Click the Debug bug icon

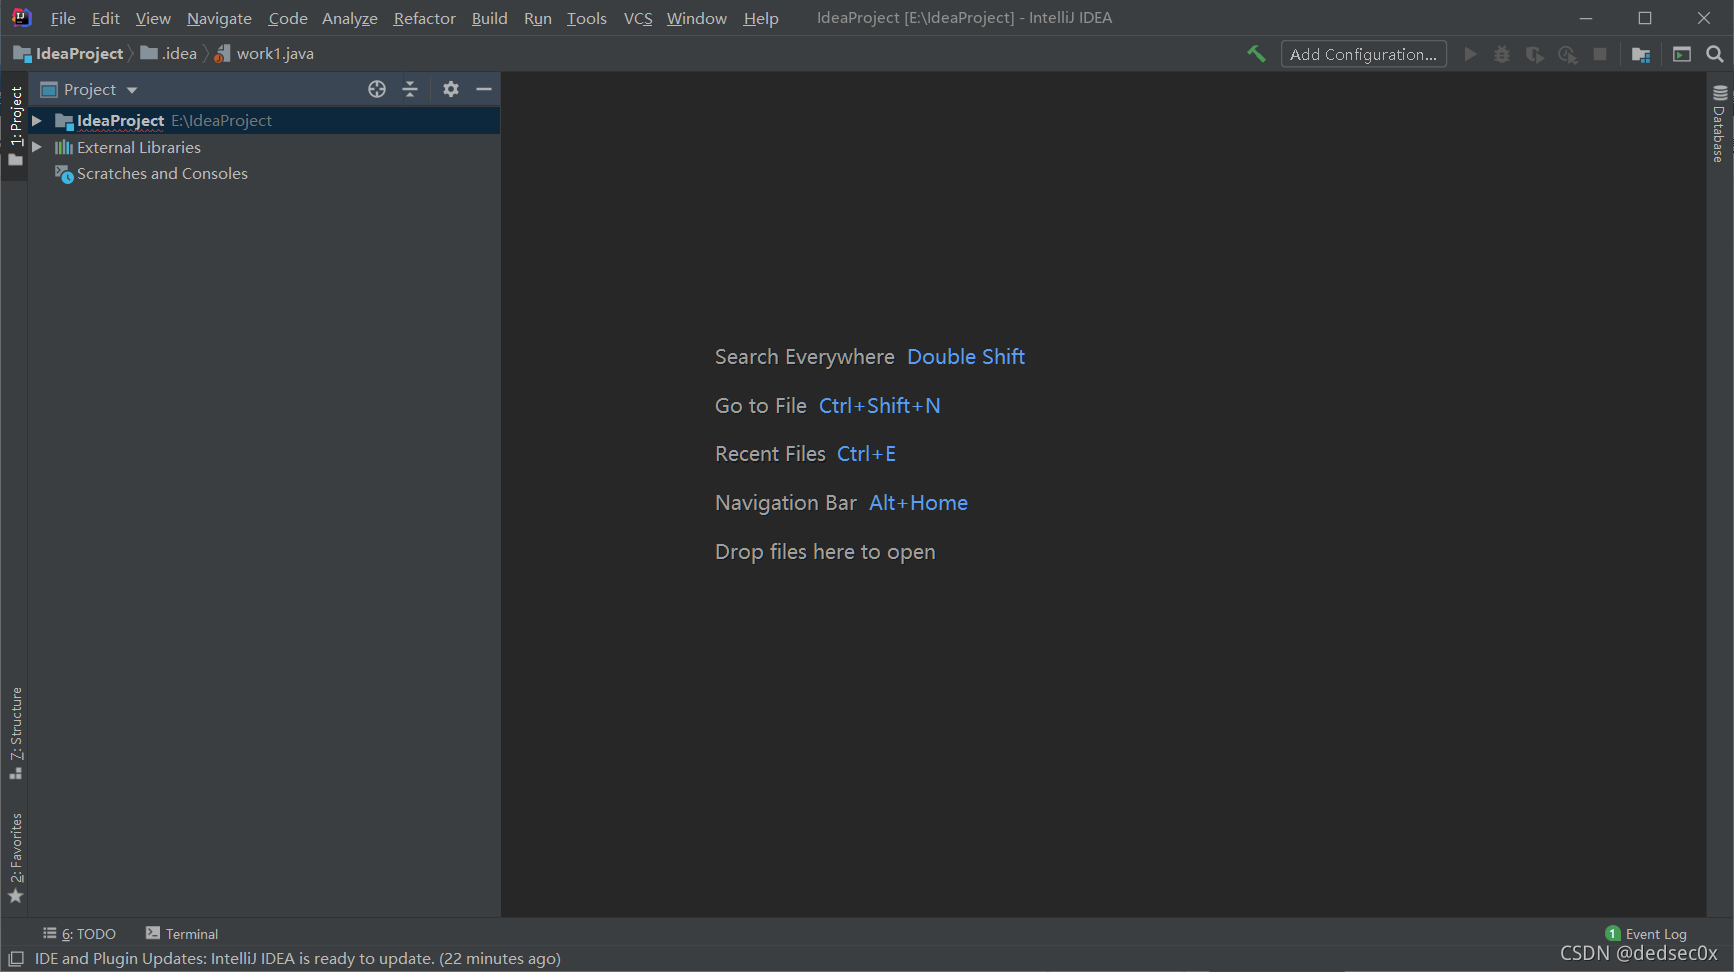[x=1502, y=54]
